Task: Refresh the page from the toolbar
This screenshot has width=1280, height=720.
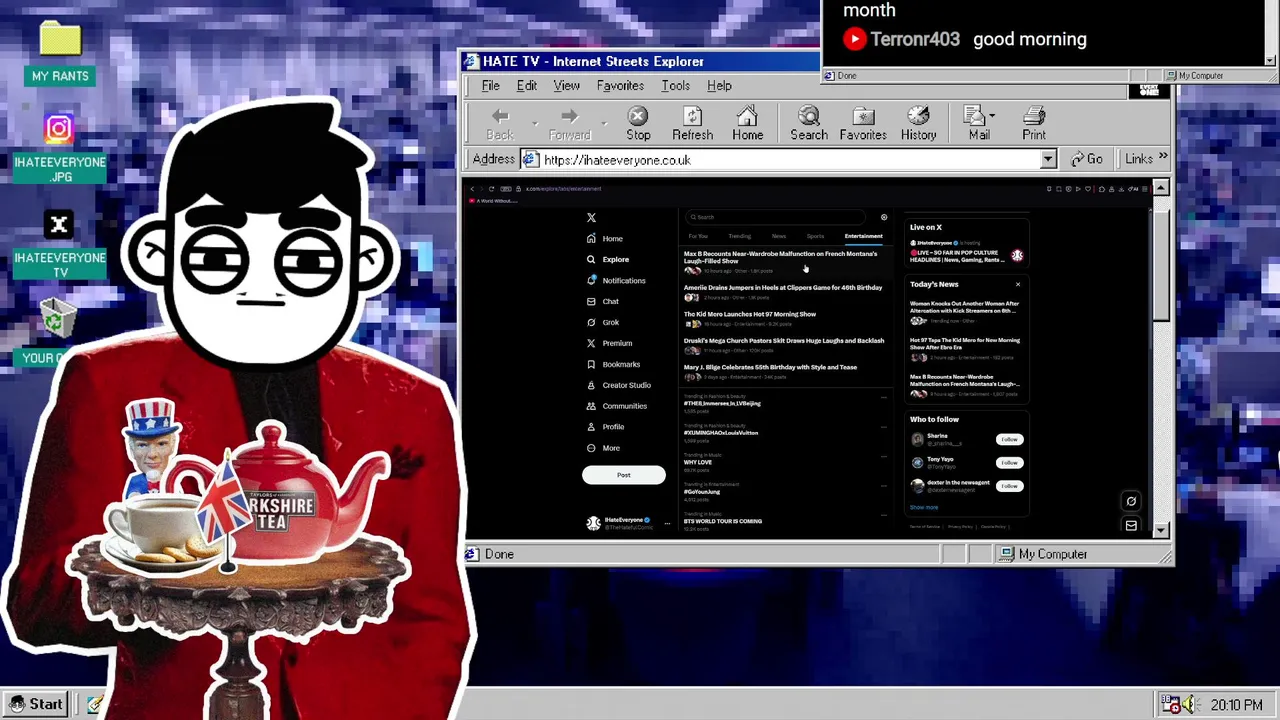Action: (x=692, y=124)
